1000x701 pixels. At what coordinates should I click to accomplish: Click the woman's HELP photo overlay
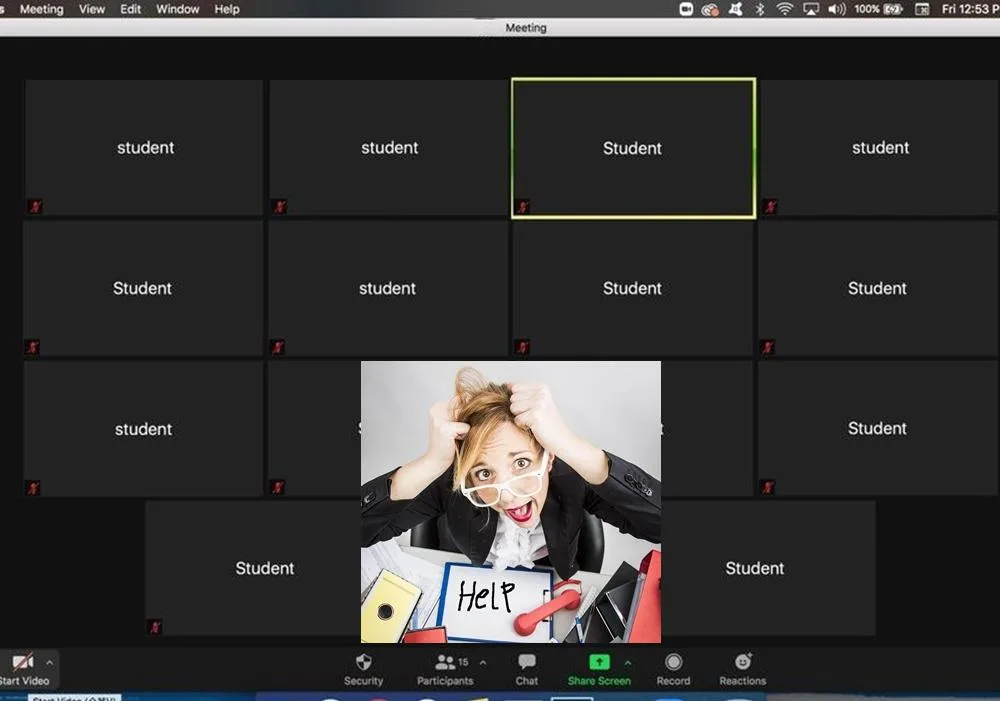[x=510, y=500]
